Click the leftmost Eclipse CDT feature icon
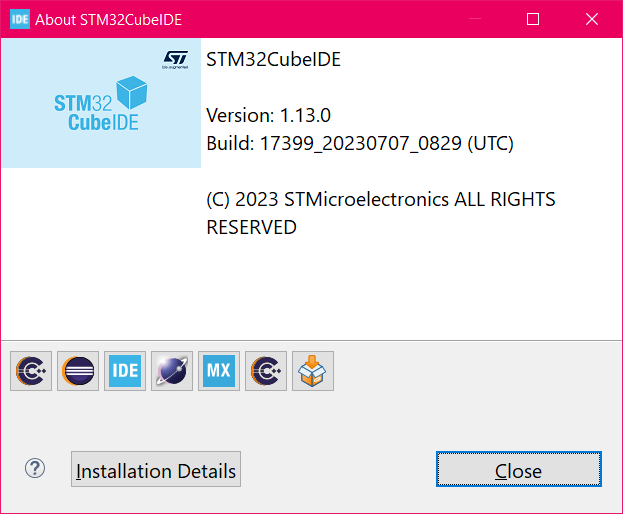The width and height of the screenshot is (623, 514). [32, 371]
